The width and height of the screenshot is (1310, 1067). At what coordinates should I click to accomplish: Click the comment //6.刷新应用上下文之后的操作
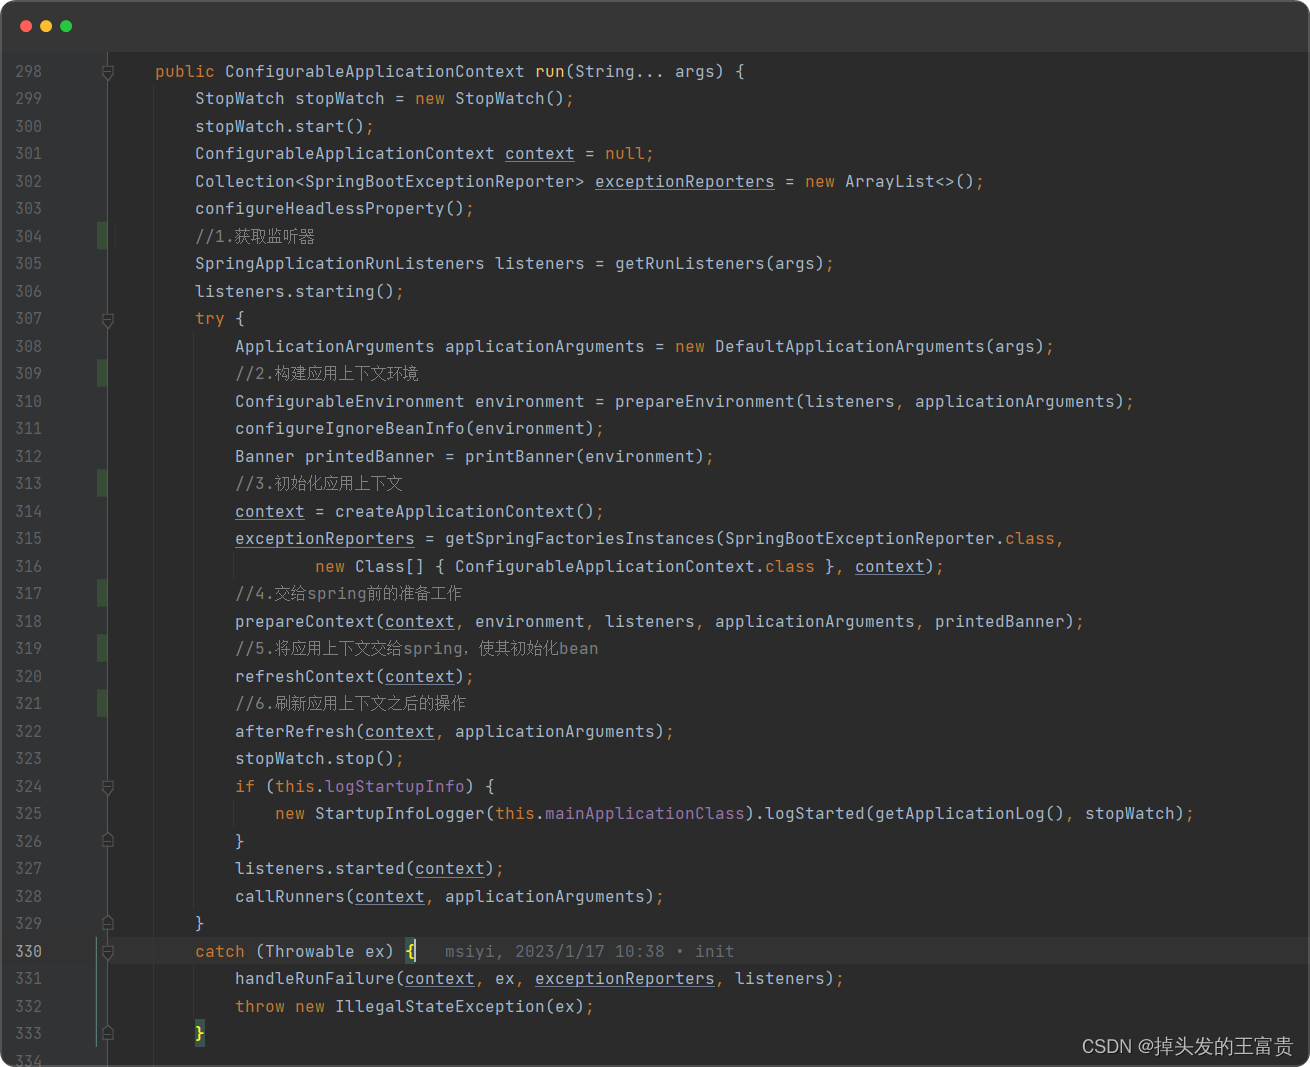point(351,704)
